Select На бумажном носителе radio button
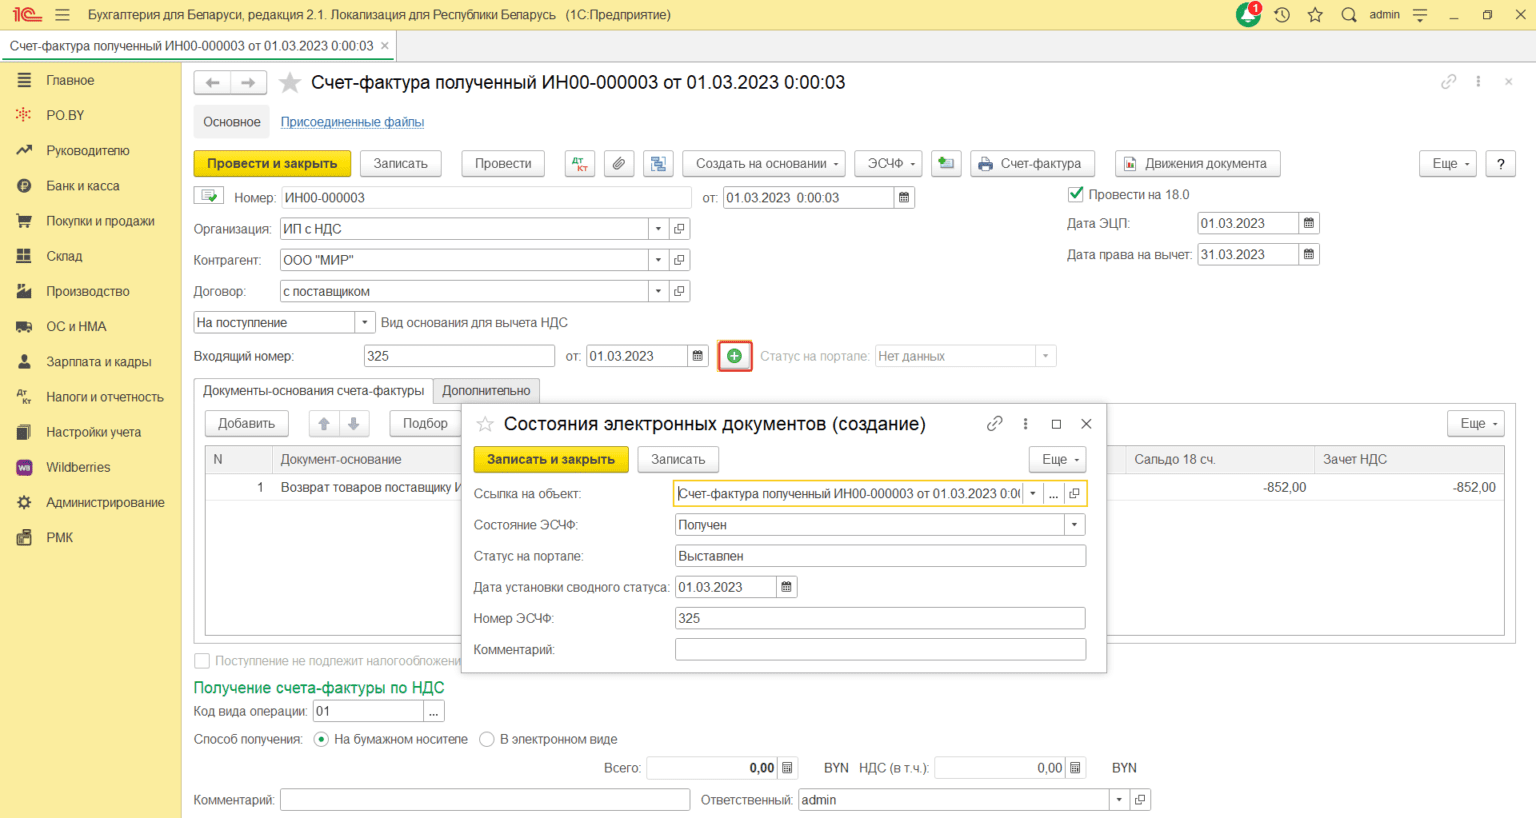 pos(321,740)
